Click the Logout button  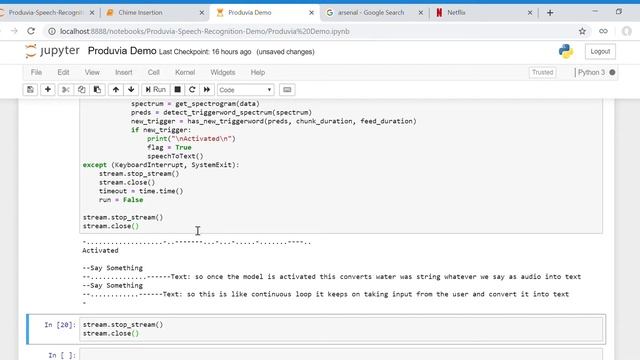pyautogui.click(x=600, y=51)
